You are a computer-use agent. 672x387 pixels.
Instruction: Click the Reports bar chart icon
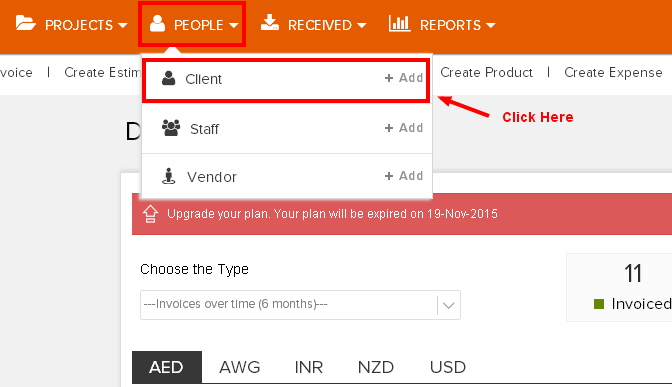click(x=399, y=23)
